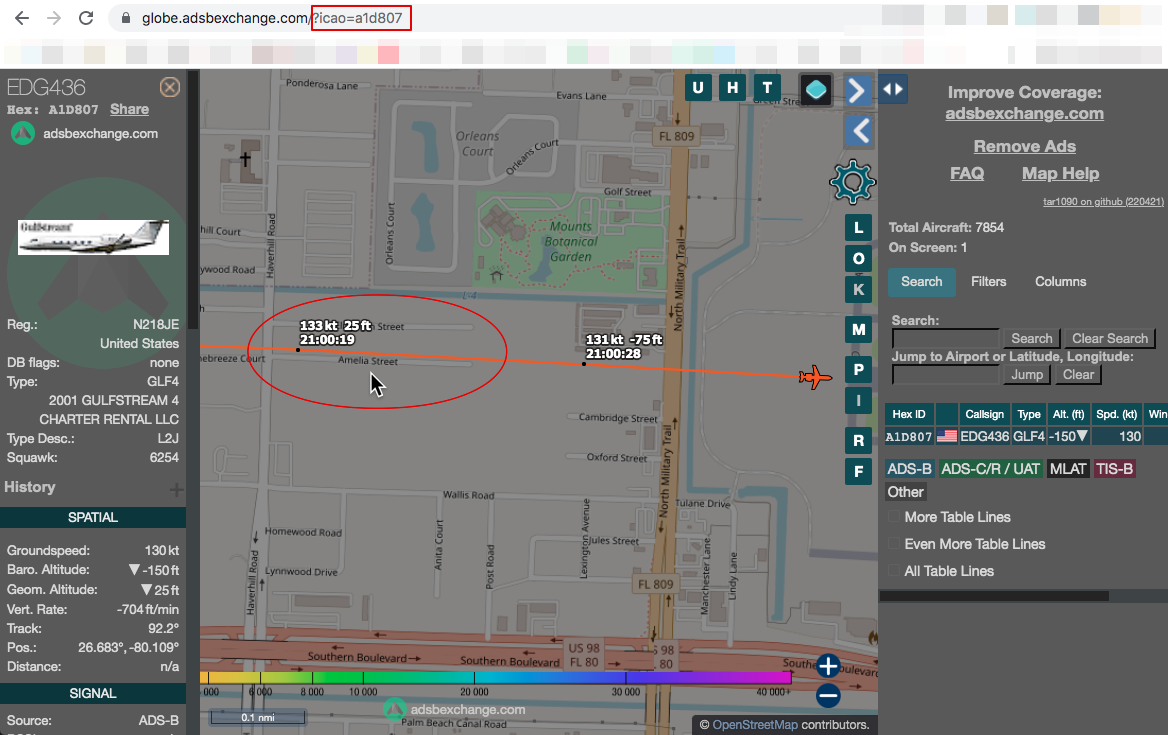Image resolution: width=1168 pixels, height=735 pixels.
Task: Click the orange aircraft icon on map
Action: [x=816, y=378]
